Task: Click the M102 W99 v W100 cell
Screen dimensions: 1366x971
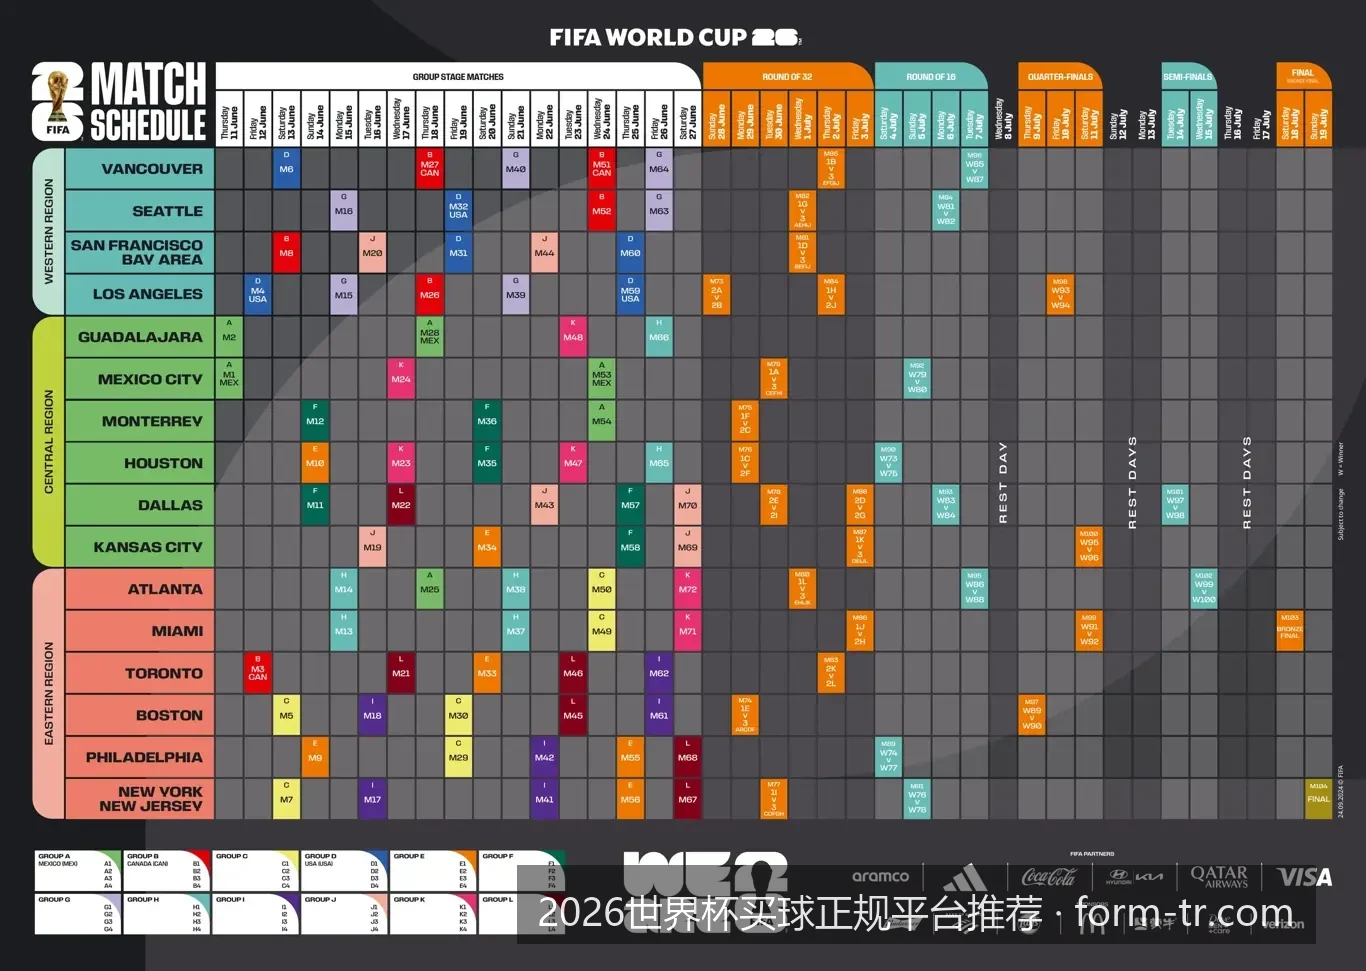Action: (1204, 589)
